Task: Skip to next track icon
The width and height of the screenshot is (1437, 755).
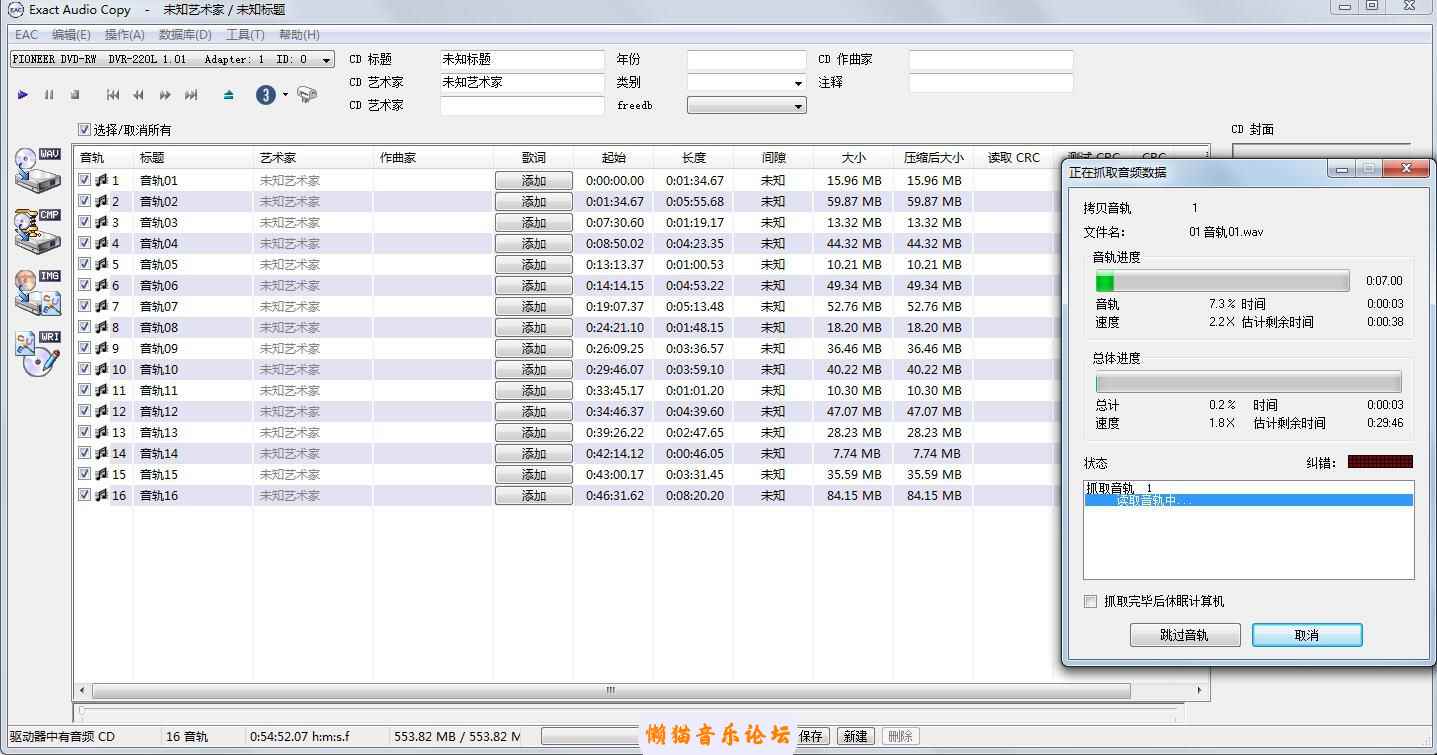Action: [191, 95]
